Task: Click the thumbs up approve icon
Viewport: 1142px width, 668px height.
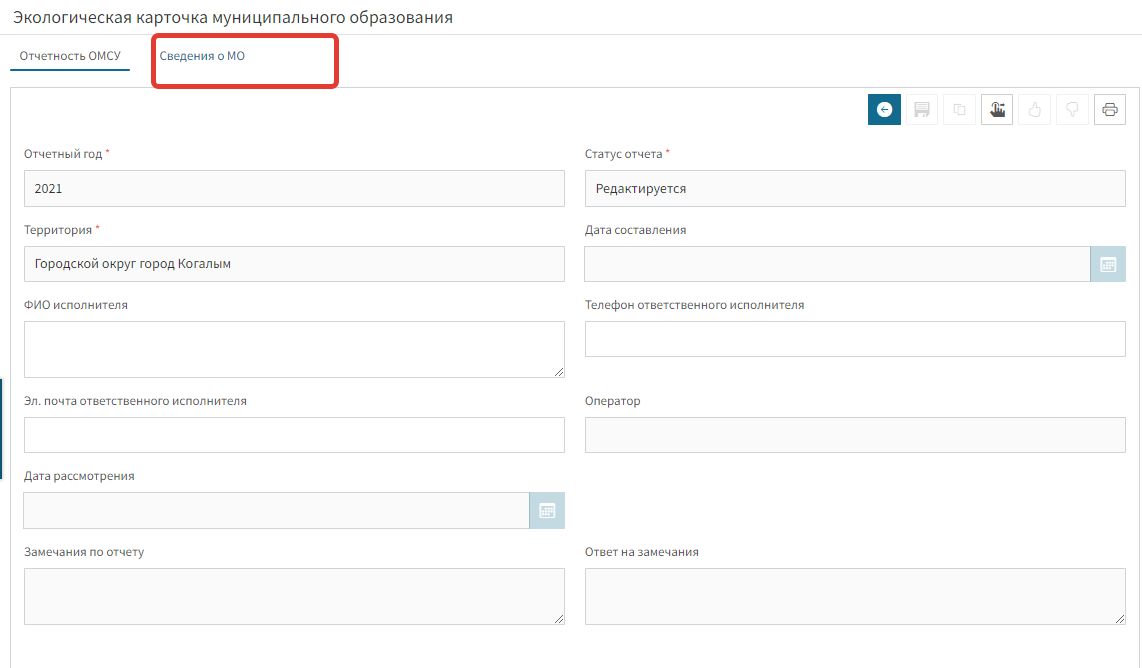Action: point(1035,110)
